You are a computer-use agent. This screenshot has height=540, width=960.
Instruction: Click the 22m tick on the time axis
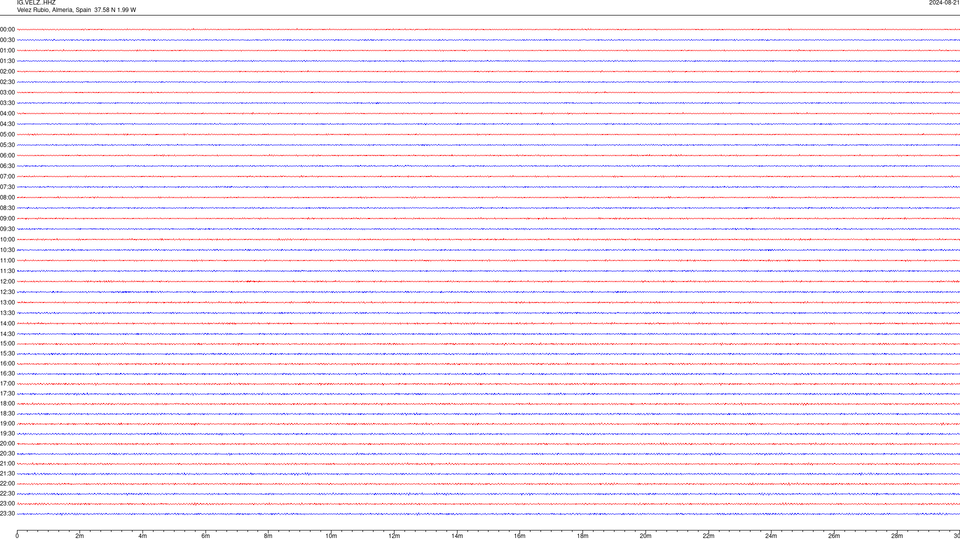pos(708,536)
